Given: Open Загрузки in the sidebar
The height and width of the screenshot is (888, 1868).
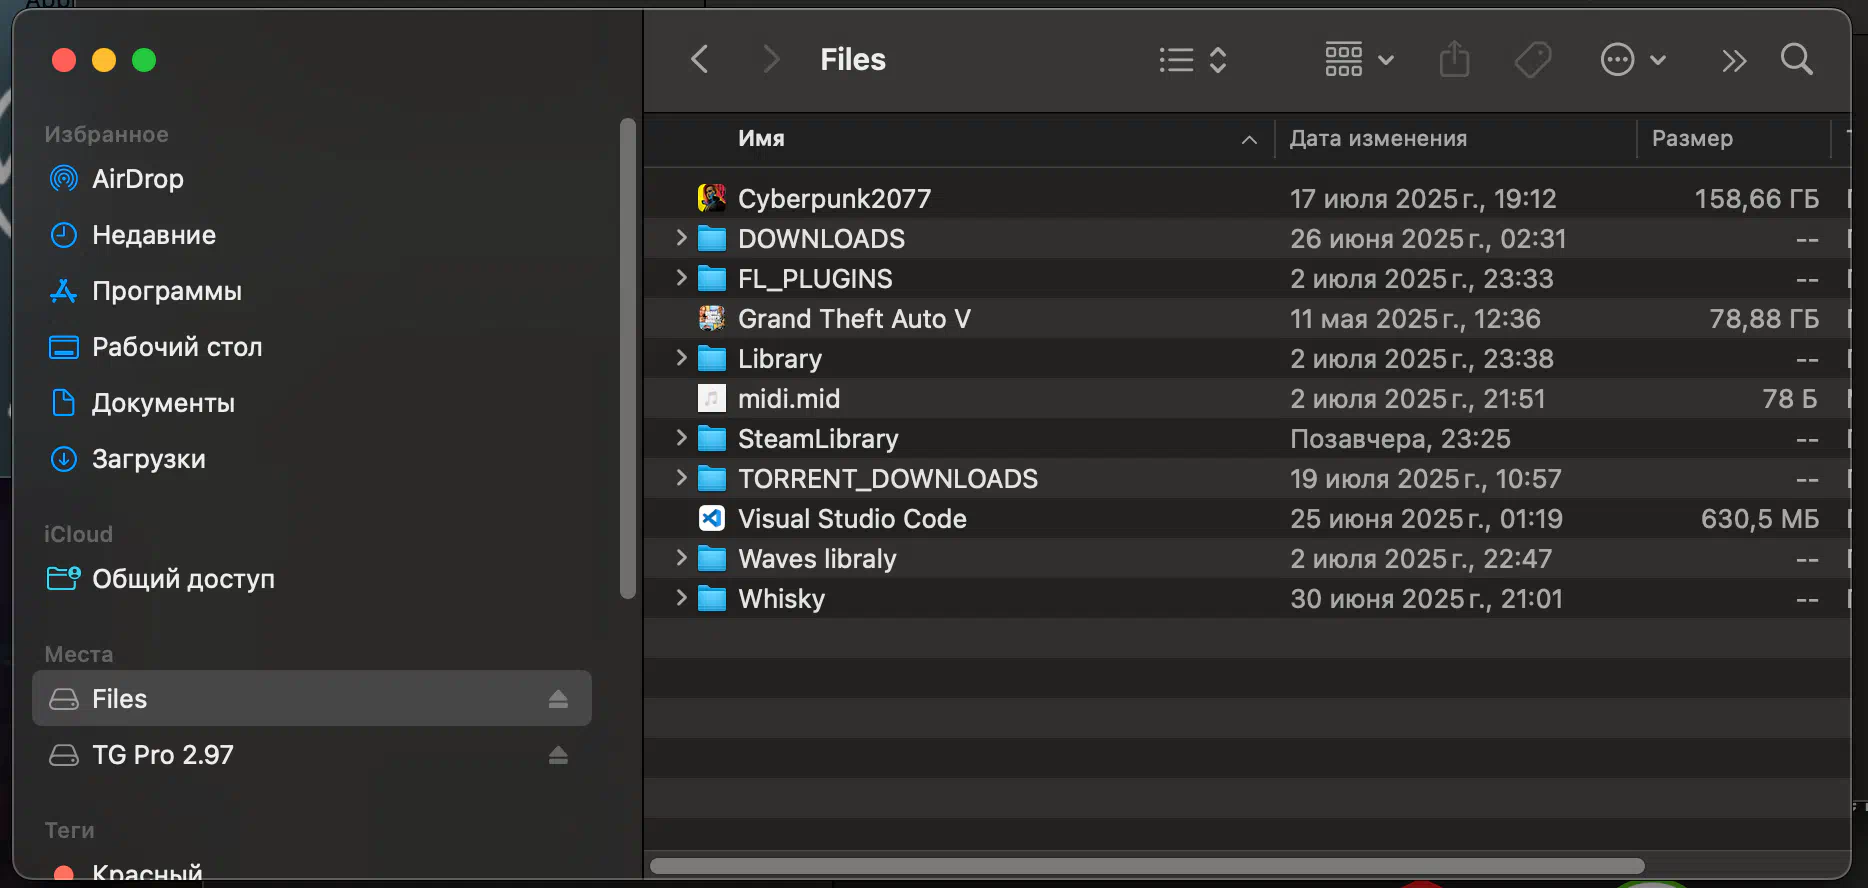Looking at the screenshot, I should (312, 459).
